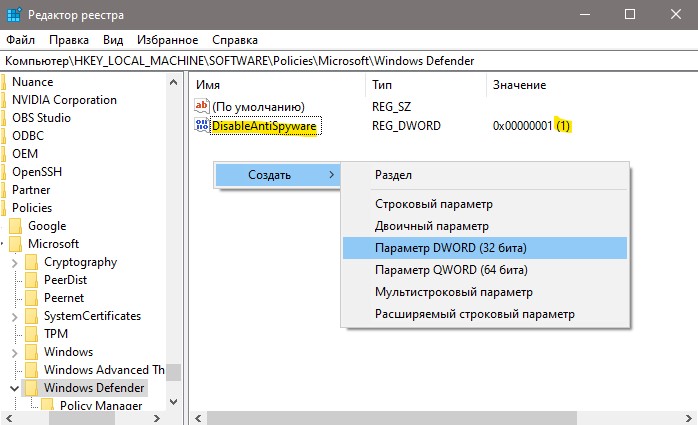
Task: Click the Windows Defender folder icon
Action: click(x=32, y=388)
